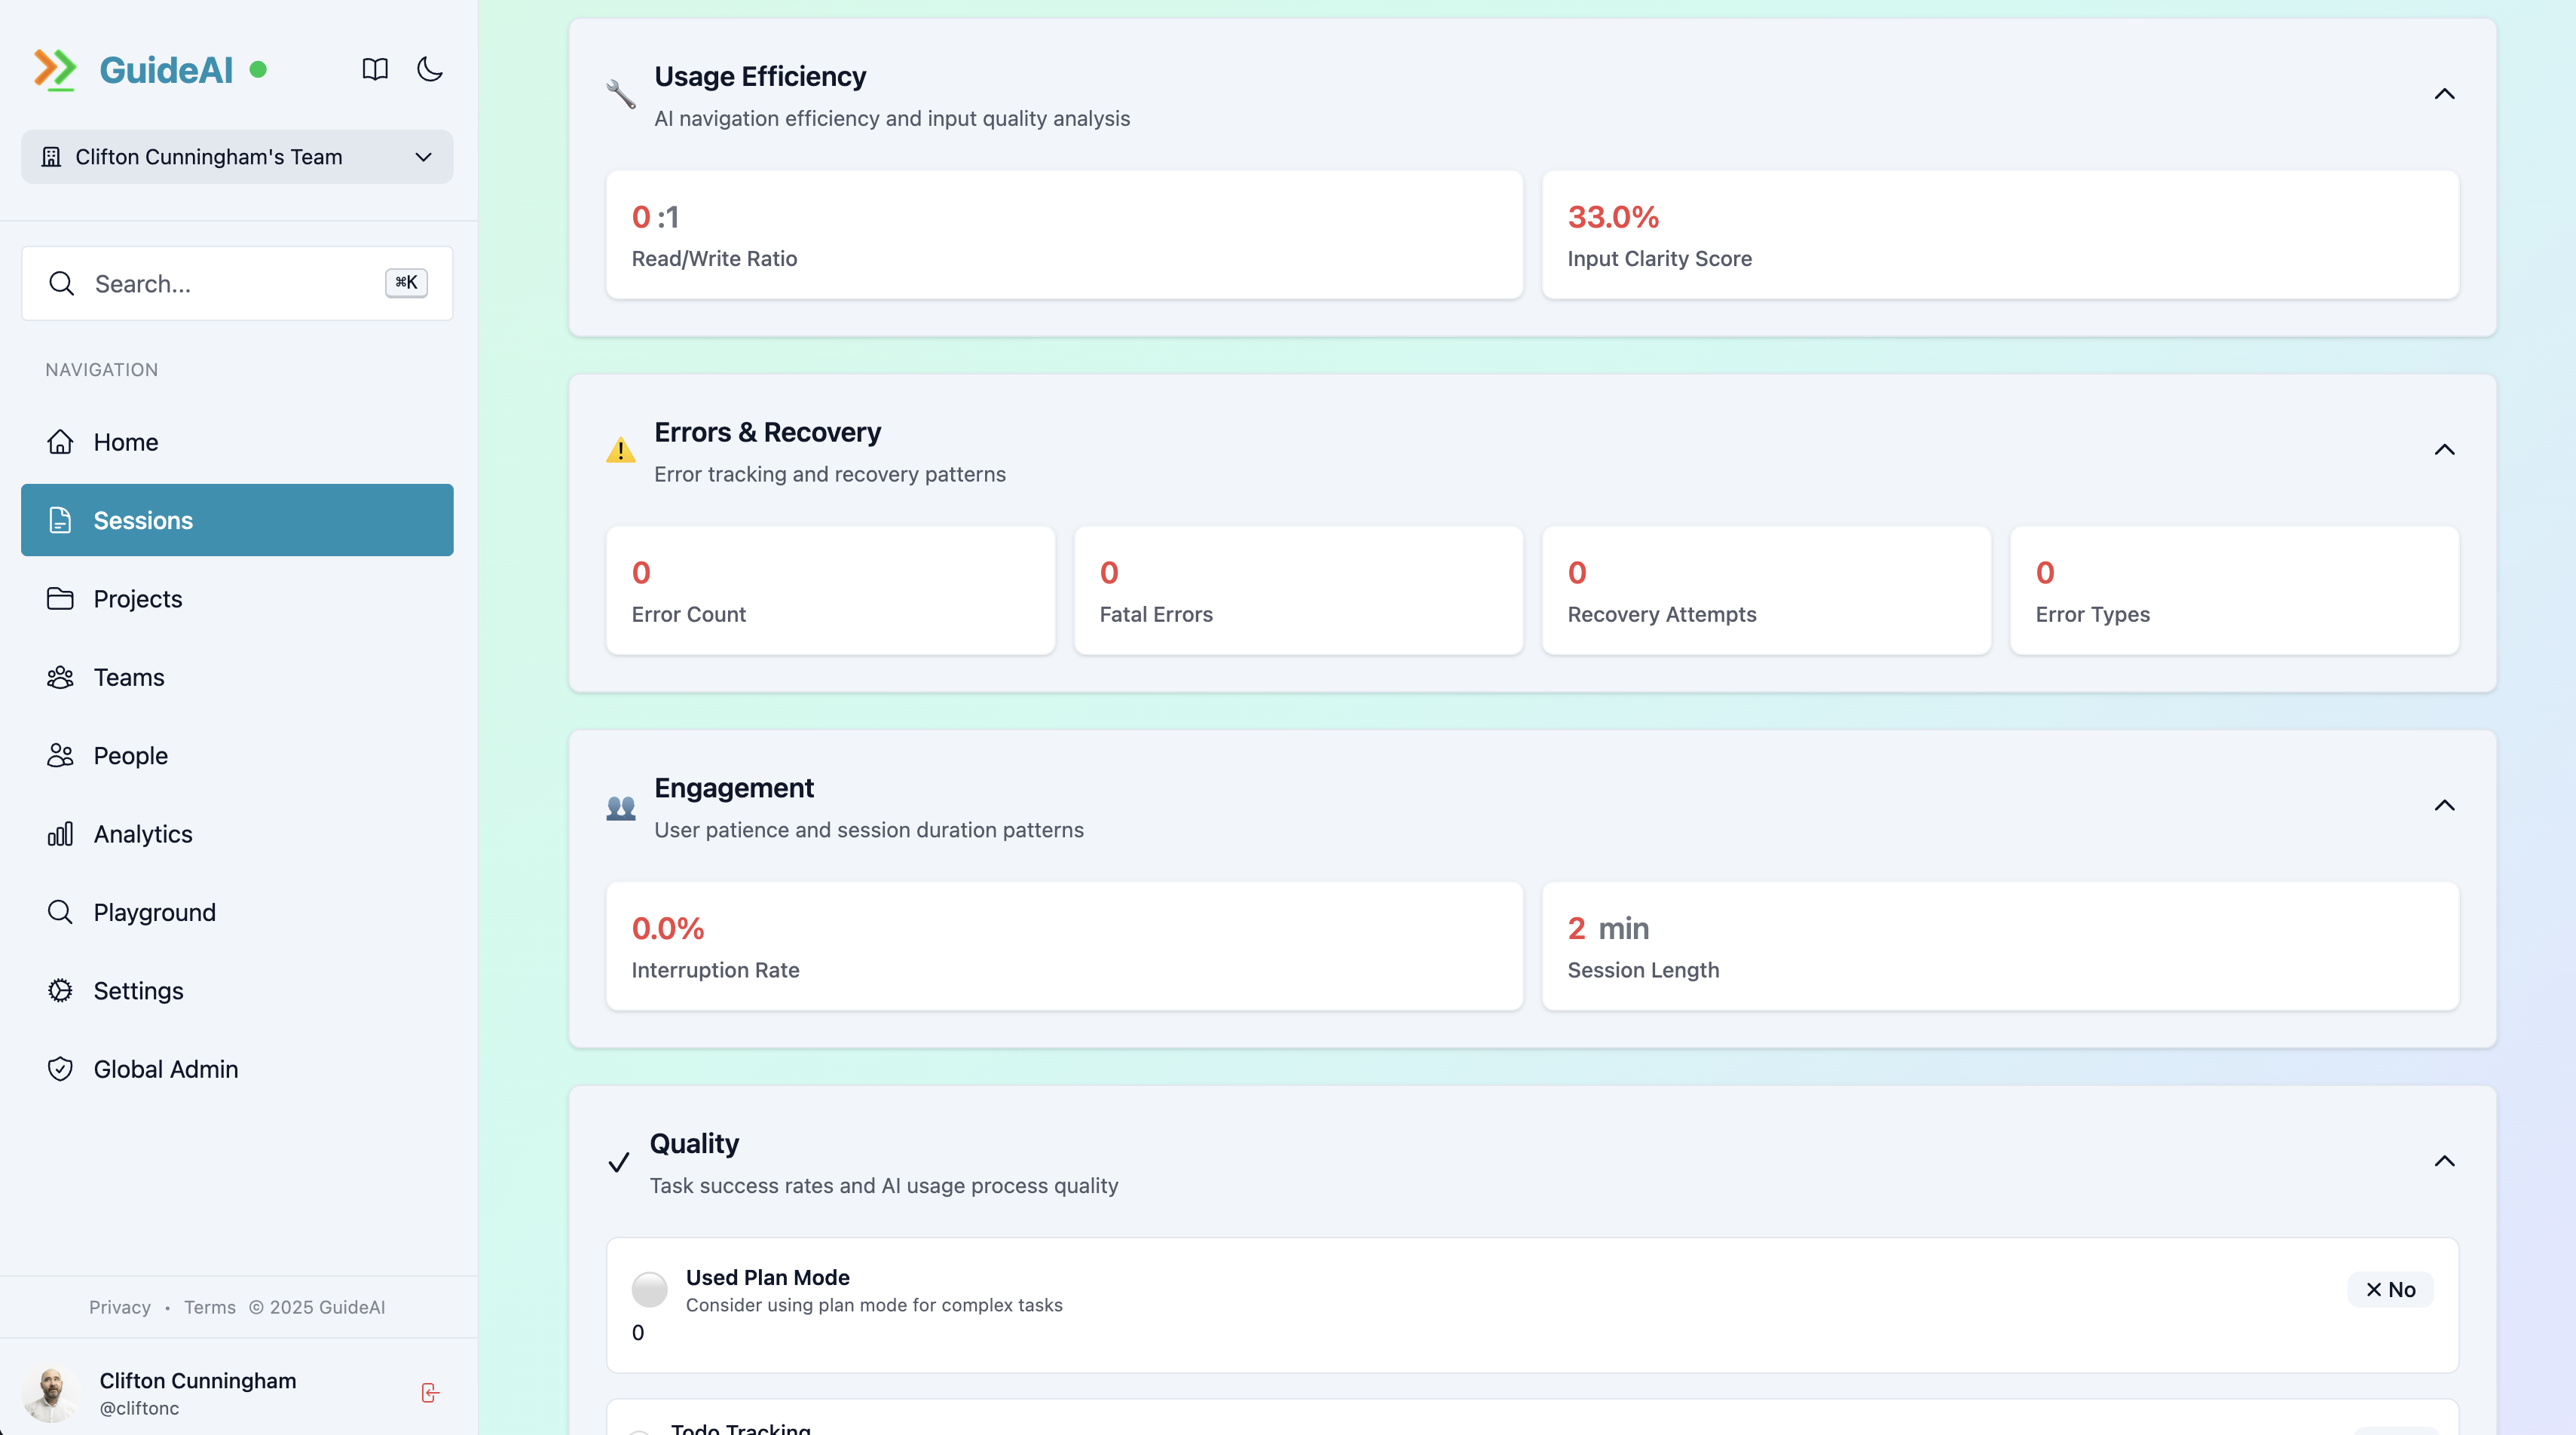Go to Analytics in navigation

tap(143, 834)
